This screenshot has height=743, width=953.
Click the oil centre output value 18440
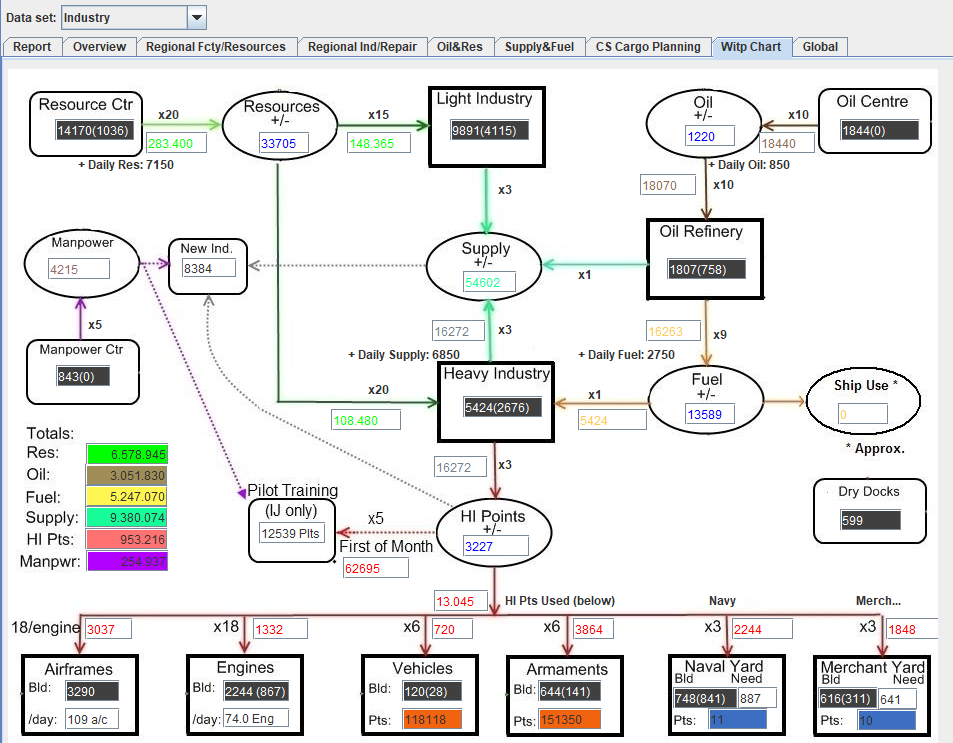point(786,143)
